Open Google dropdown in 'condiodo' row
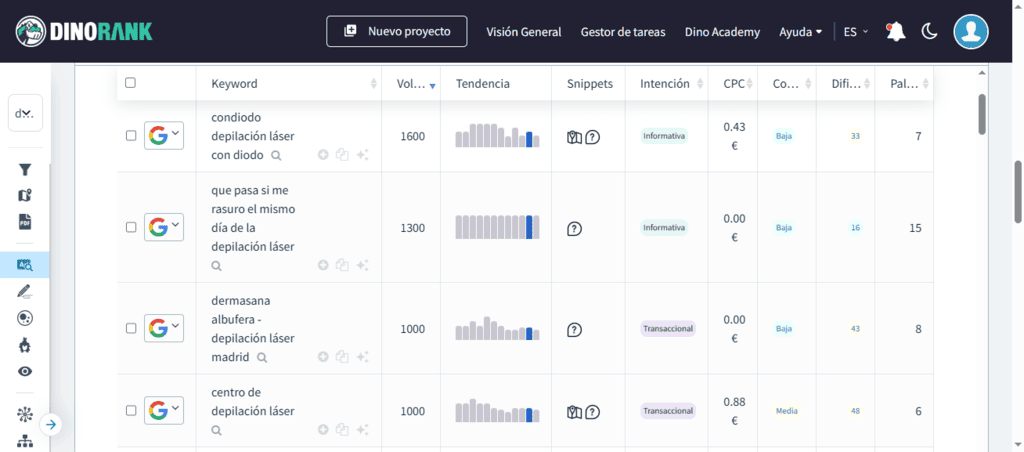Viewport: 1024px width, 452px height. pyautogui.click(x=164, y=136)
